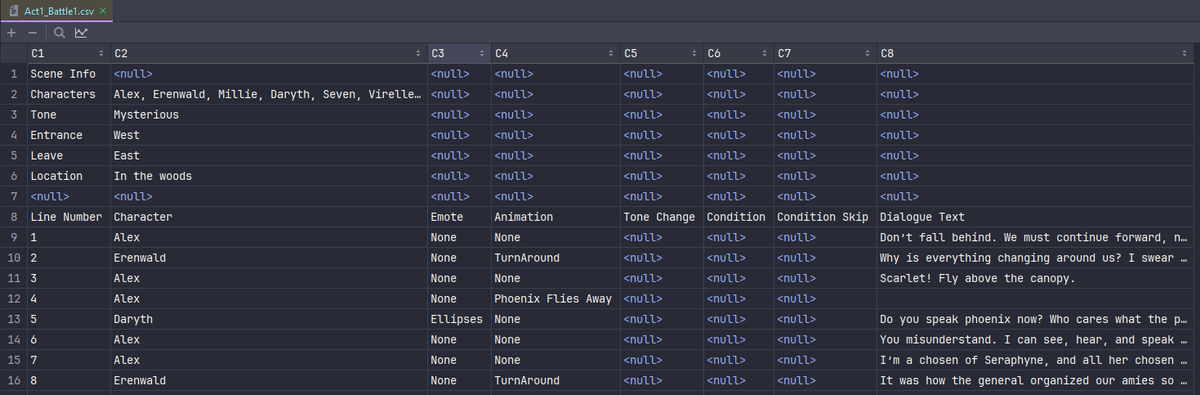Click cell listing Alex, Erenwald, Millie

(x=268, y=94)
